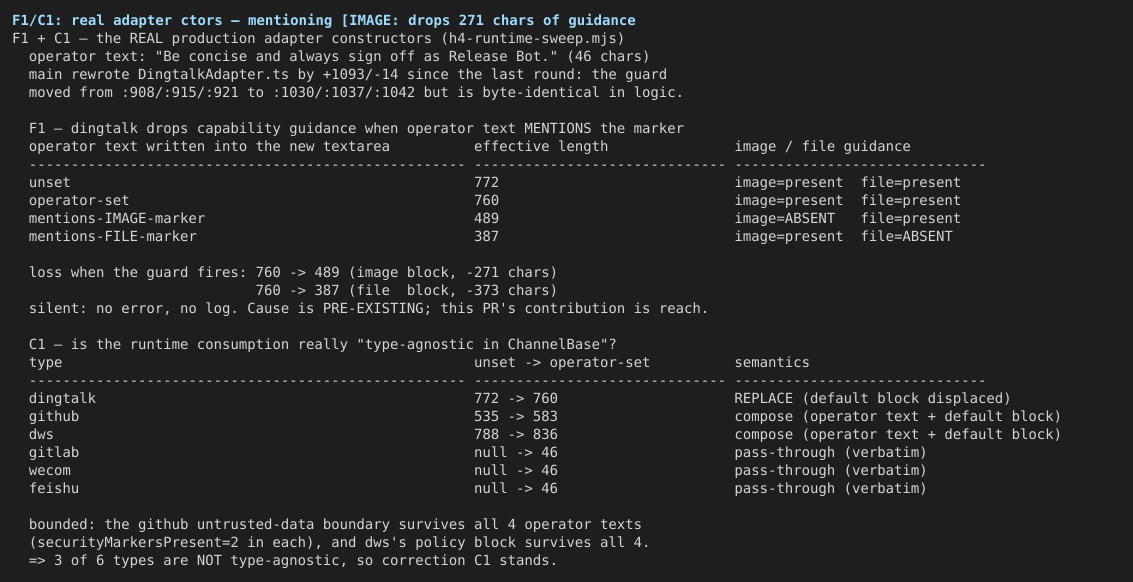Click 'REPLACE (default block displaced)' text

pos(872,398)
